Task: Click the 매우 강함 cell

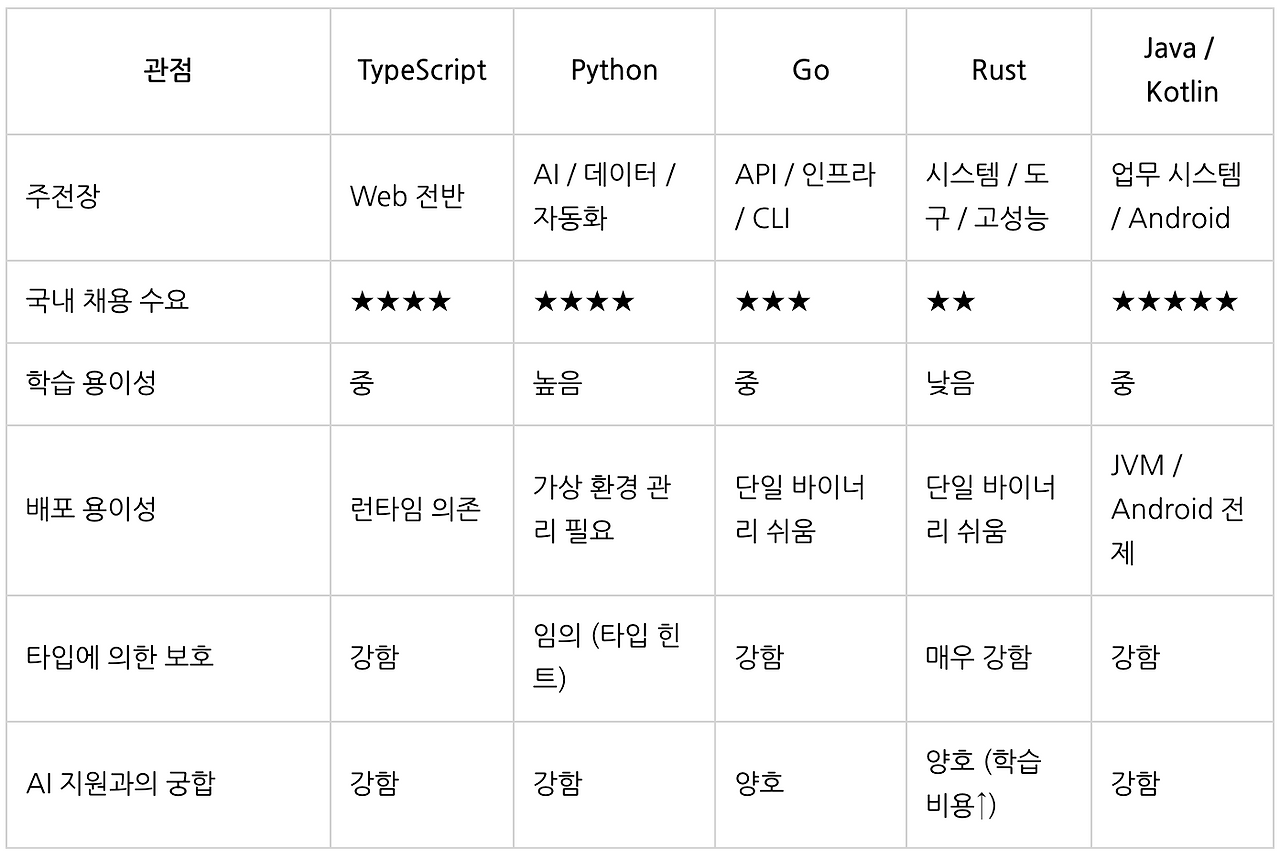Action: click(x=978, y=657)
